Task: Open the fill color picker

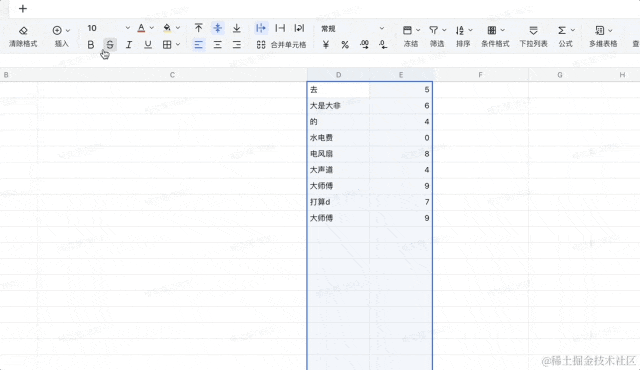Action: (167, 28)
